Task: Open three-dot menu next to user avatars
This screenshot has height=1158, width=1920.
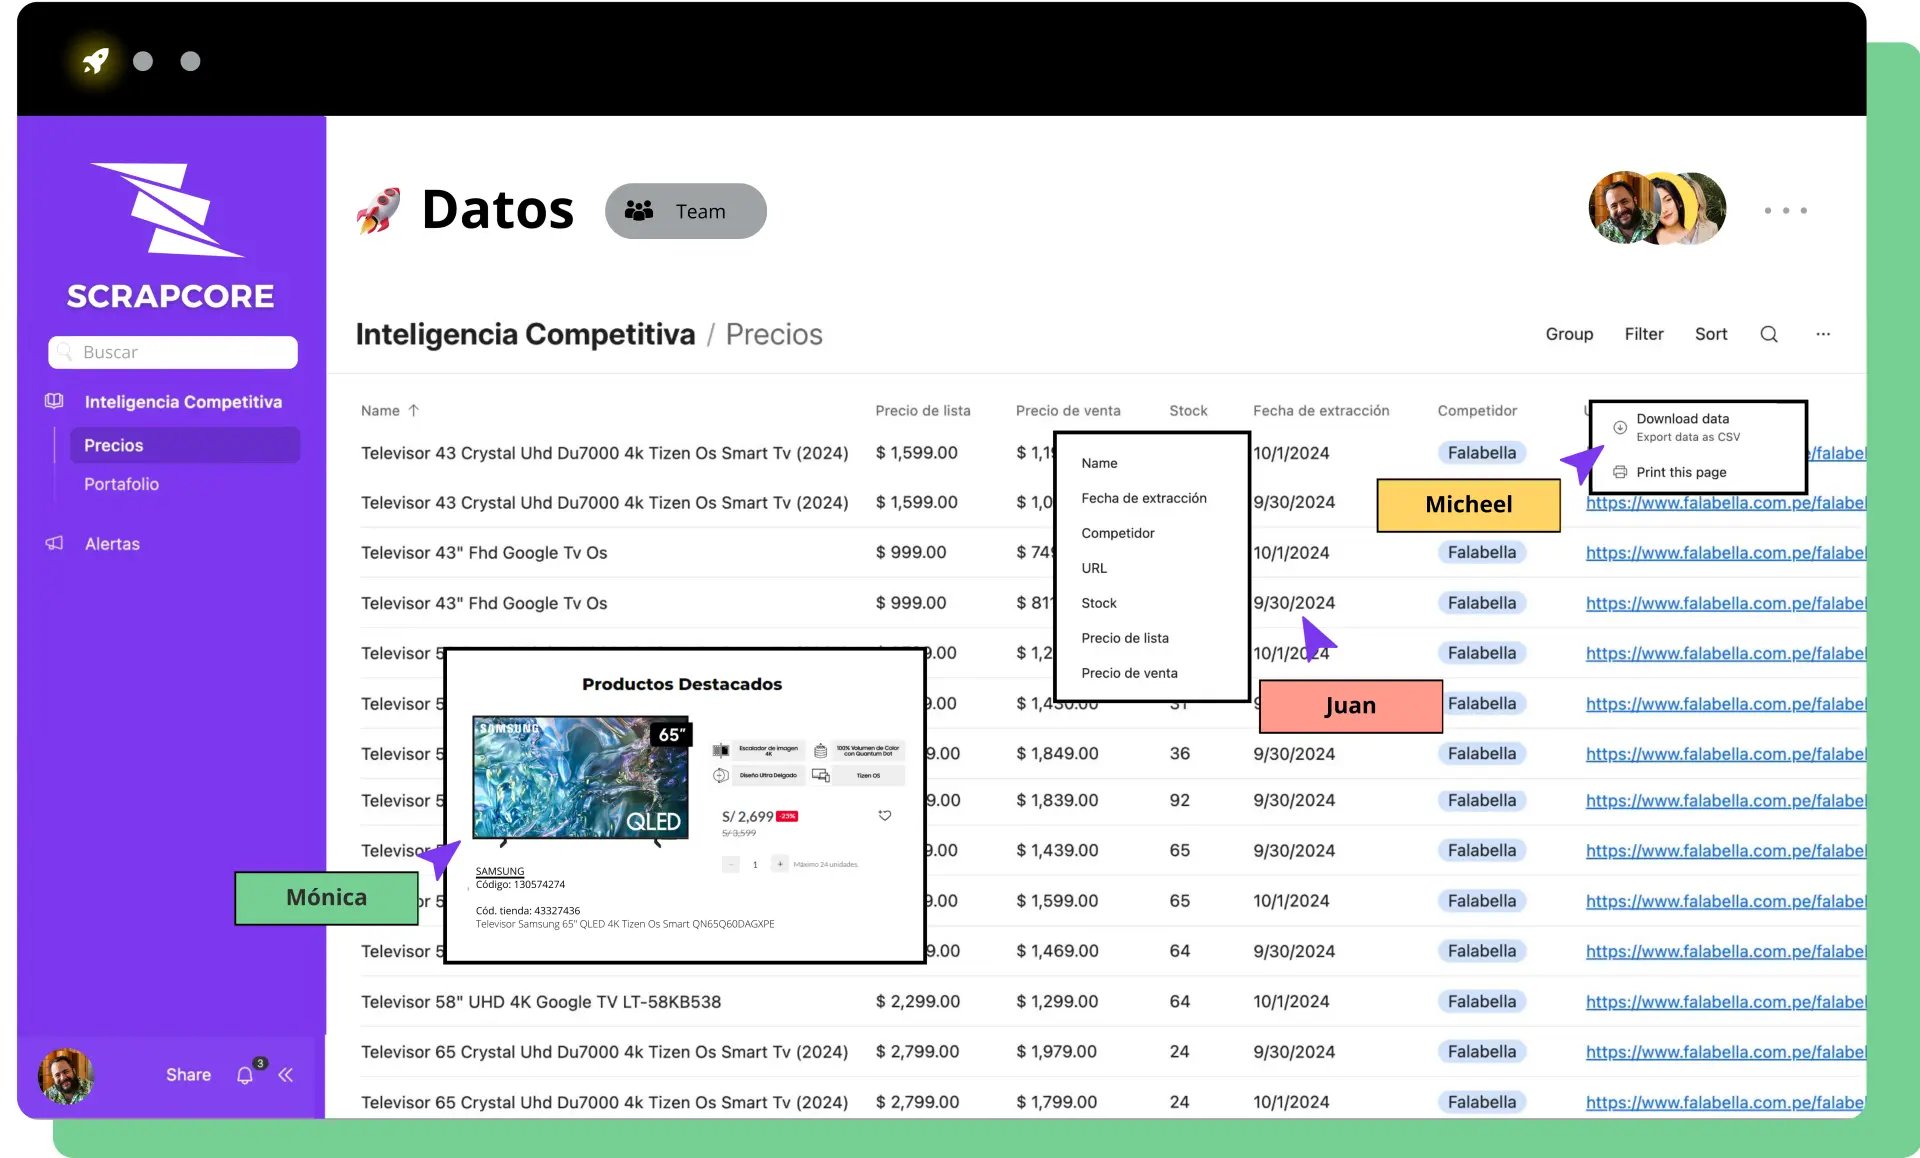Action: [1785, 211]
